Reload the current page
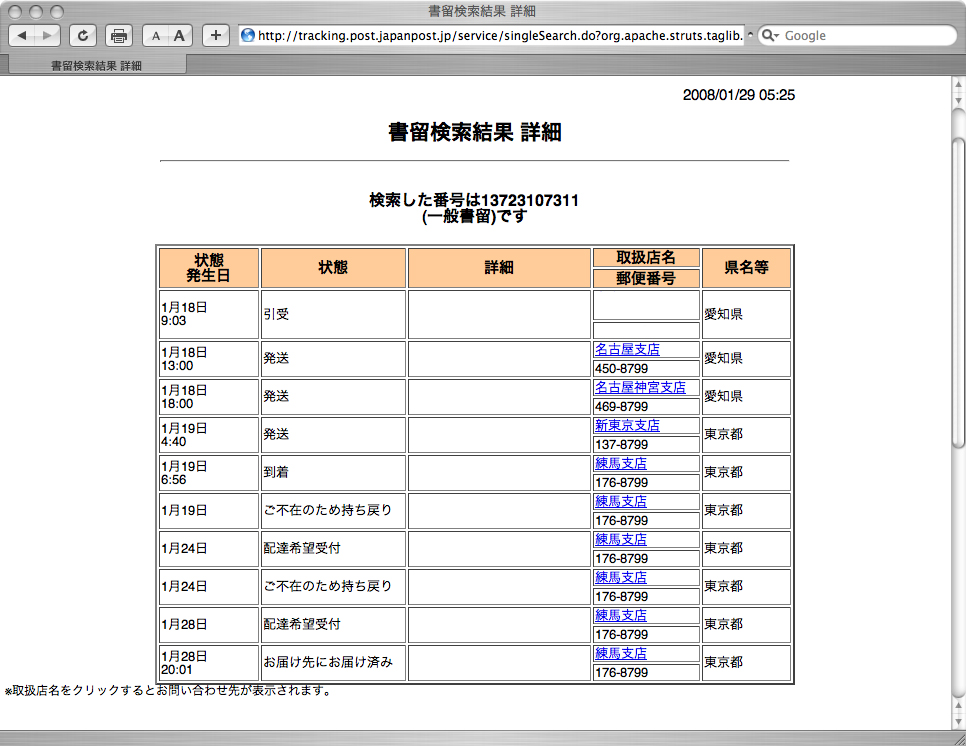 (x=83, y=36)
